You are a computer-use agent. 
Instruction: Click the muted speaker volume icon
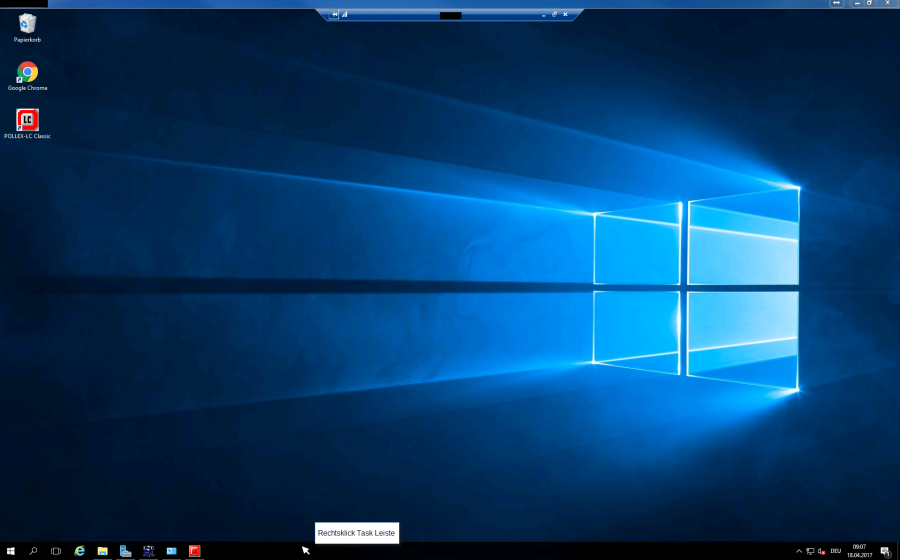coord(821,551)
